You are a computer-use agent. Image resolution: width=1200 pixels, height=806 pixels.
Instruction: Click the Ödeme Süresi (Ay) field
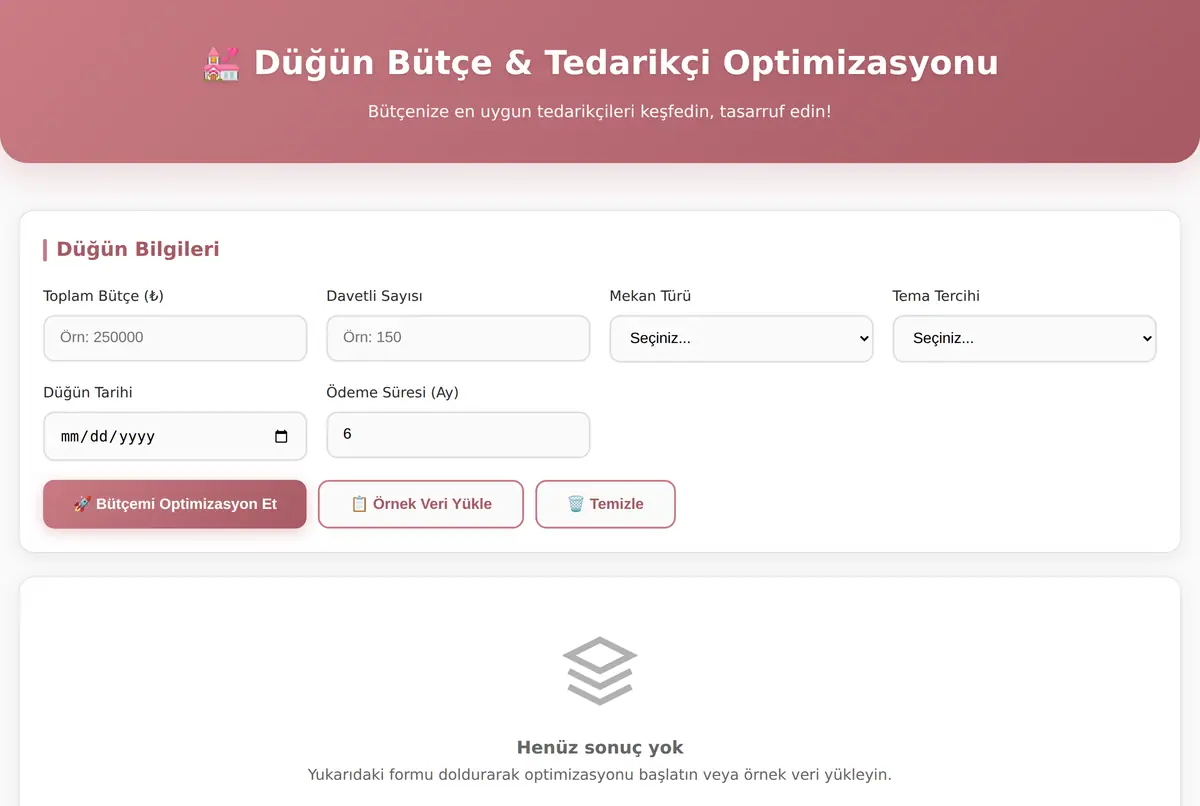[458, 435]
